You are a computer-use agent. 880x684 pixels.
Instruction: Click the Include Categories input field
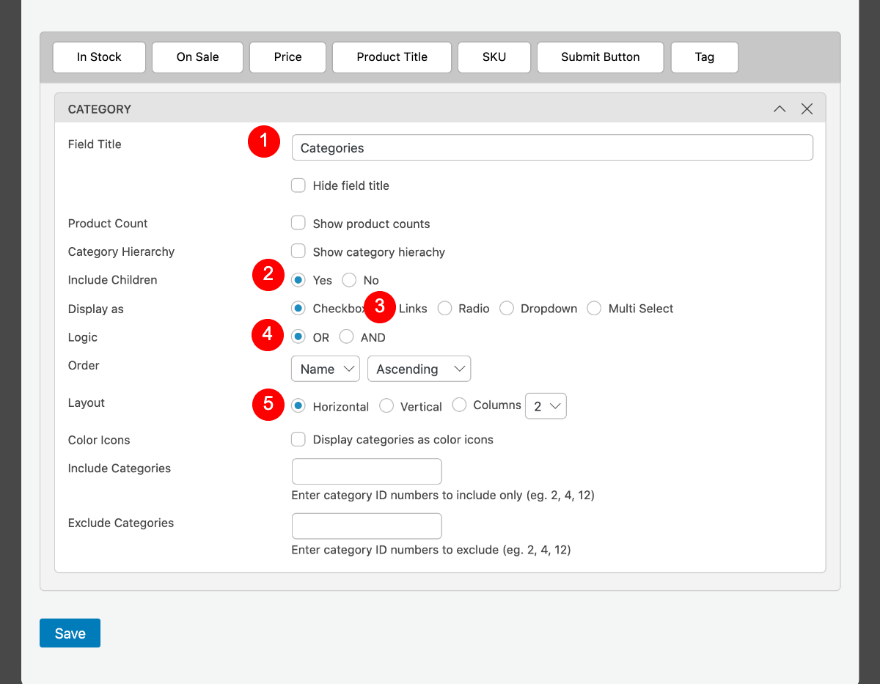pyautogui.click(x=366, y=471)
